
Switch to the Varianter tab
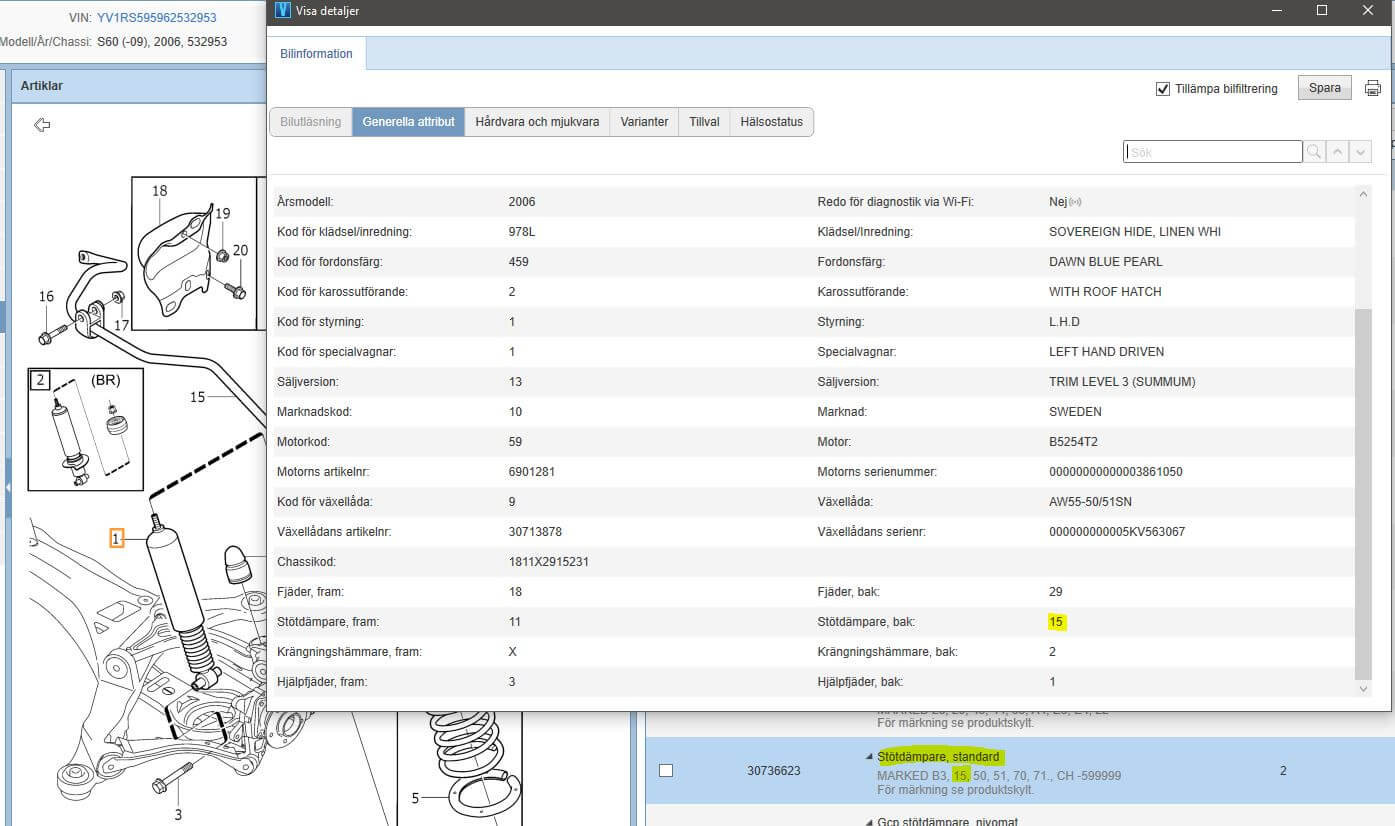644,122
